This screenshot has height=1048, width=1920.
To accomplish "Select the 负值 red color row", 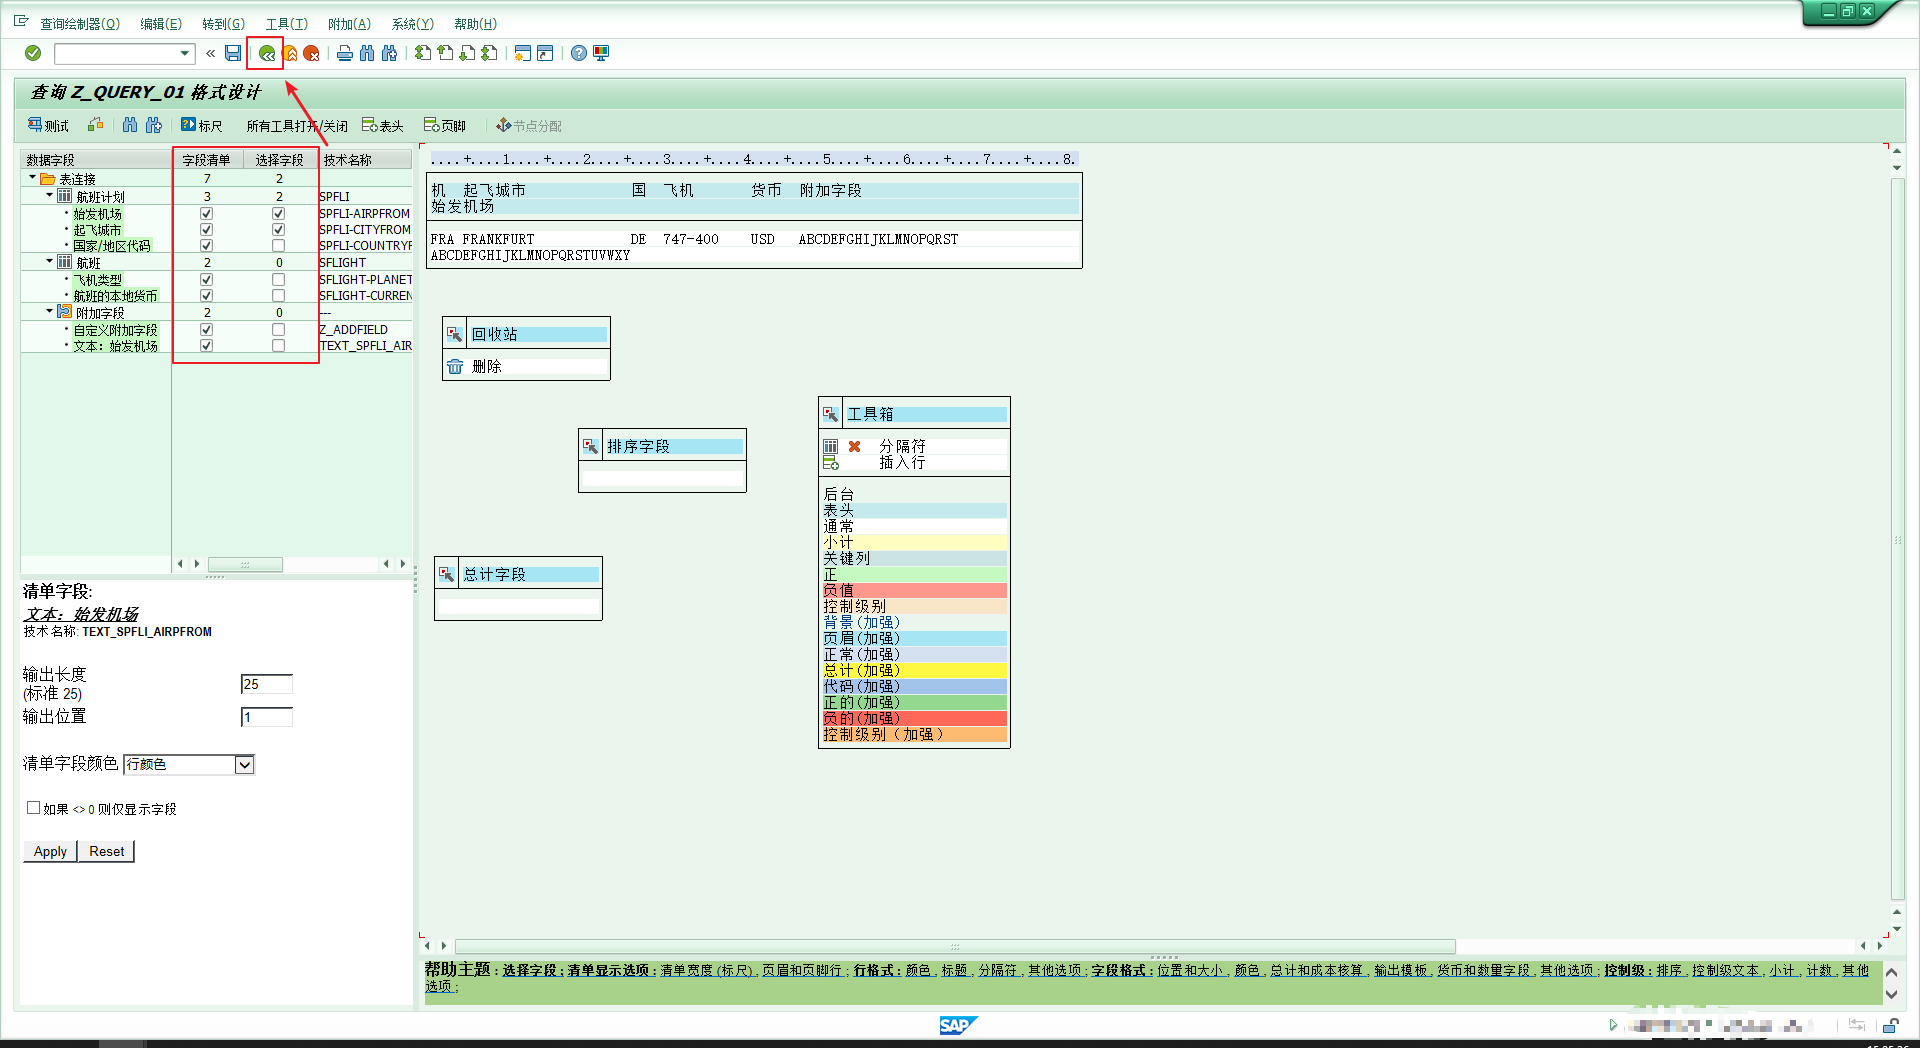I will tap(913, 591).
